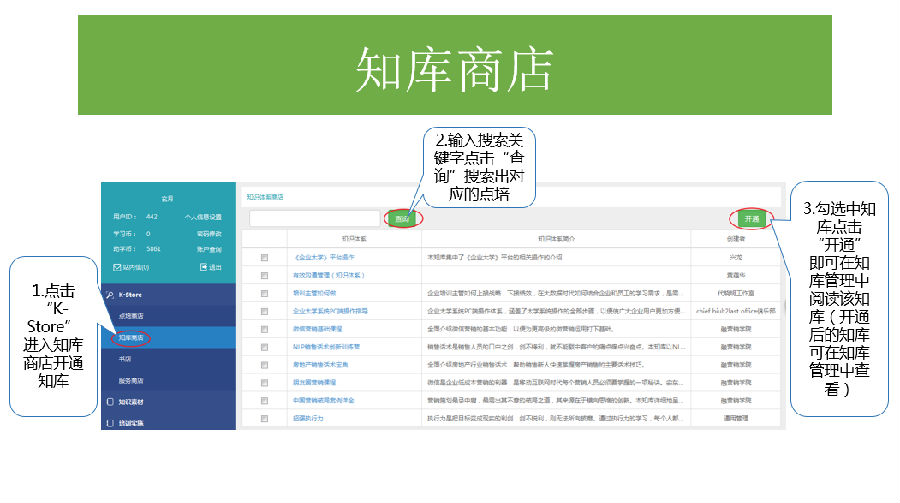
Task: Select 知库商店 in the sidebar
Action: click(x=168, y=338)
